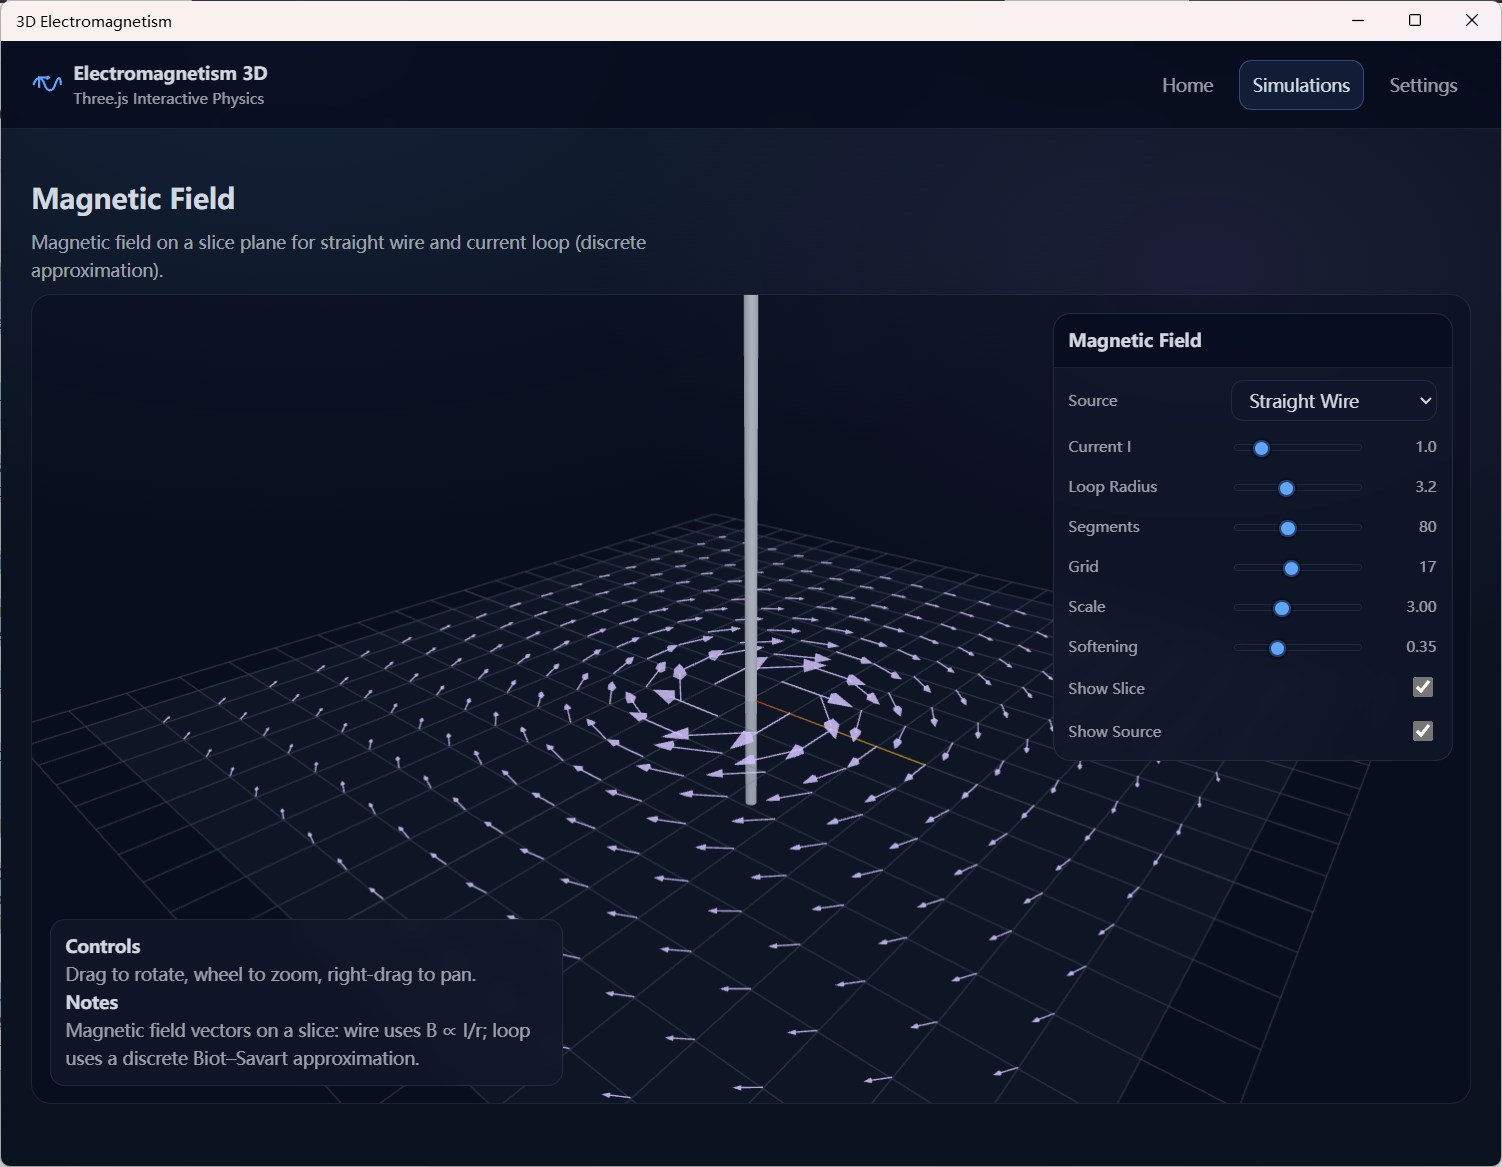1502x1167 pixels.
Task: Open the Source dropdown showing Straight Wire
Action: 1333,400
